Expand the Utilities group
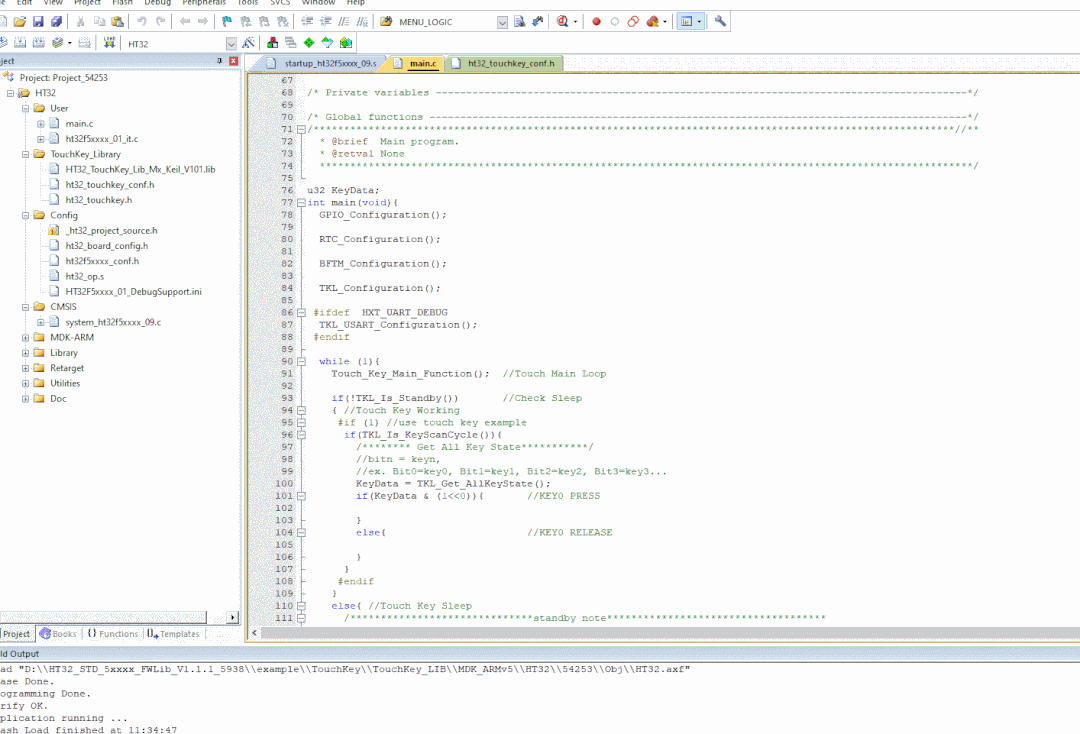 [25, 384]
